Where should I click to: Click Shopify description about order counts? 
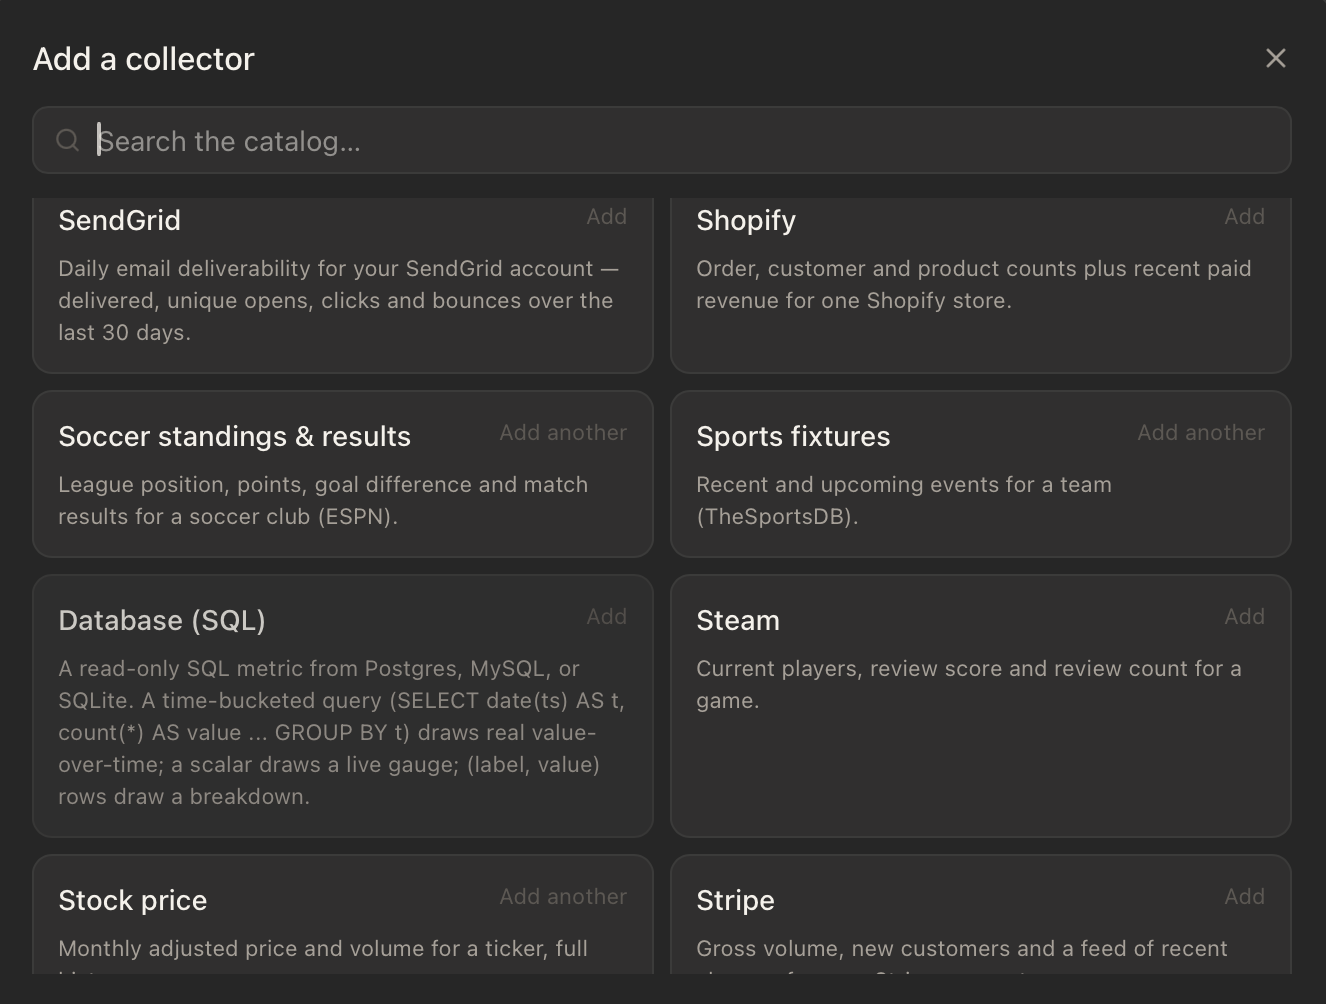[973, 285]
